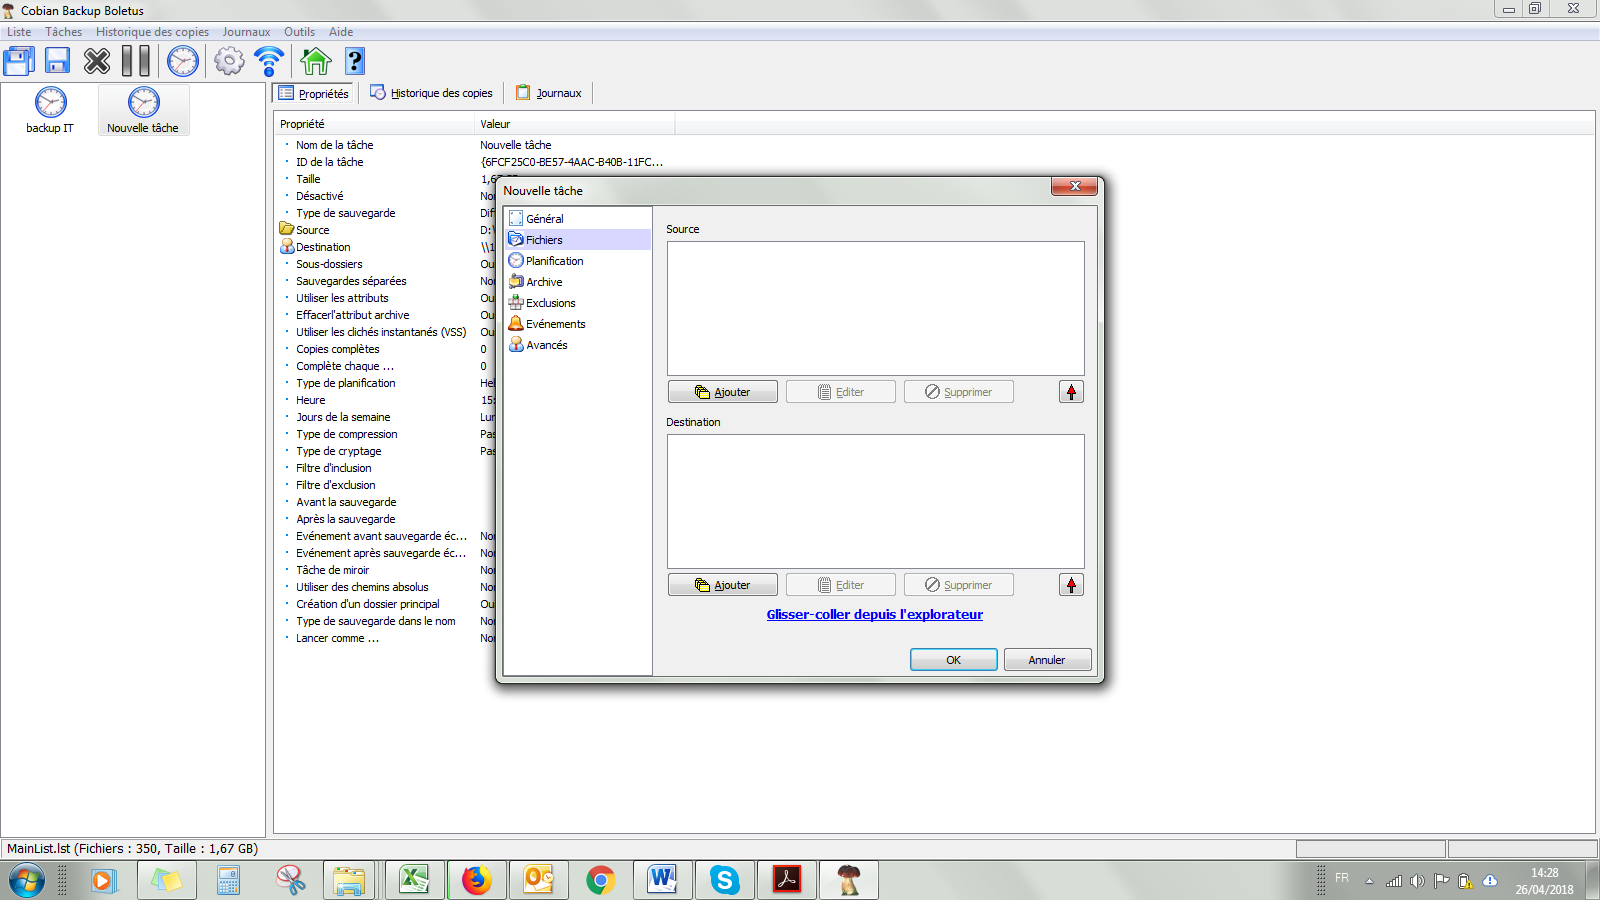
Task: Open the Tâches menu
Action: 63,32
